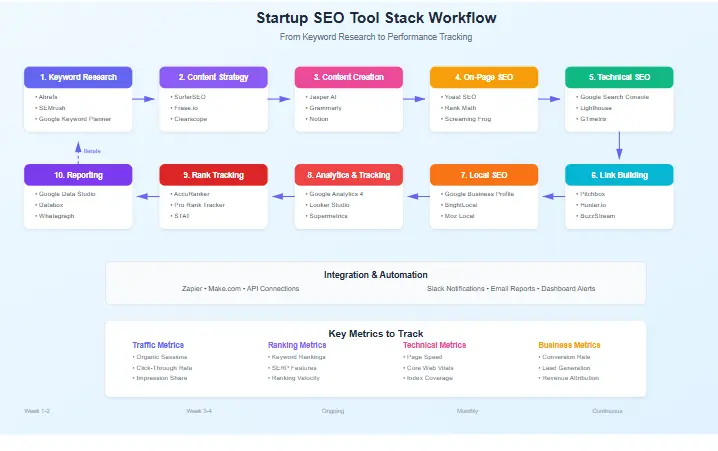Image resolution: width=718 pixels, height=451 pixels.
Task: Select the 'Pro Rank Tracker' item
Action: [198, 205]
